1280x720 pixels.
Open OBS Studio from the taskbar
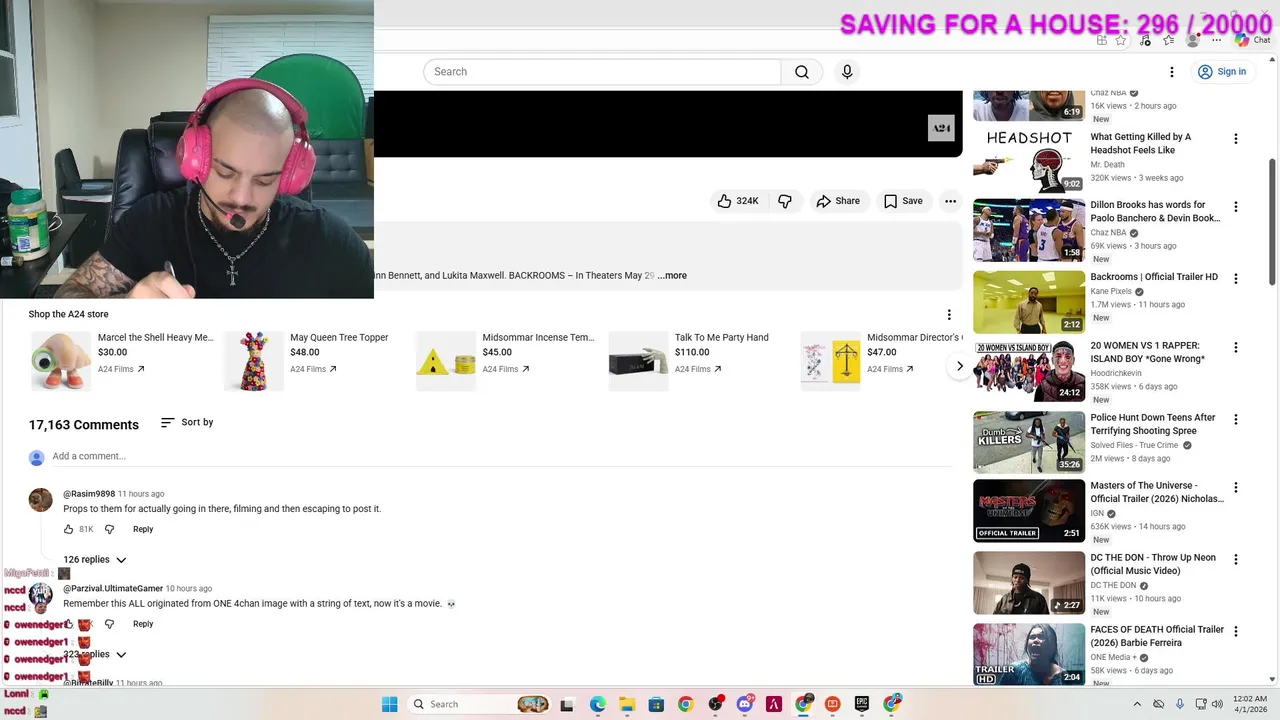pos(715,704)
